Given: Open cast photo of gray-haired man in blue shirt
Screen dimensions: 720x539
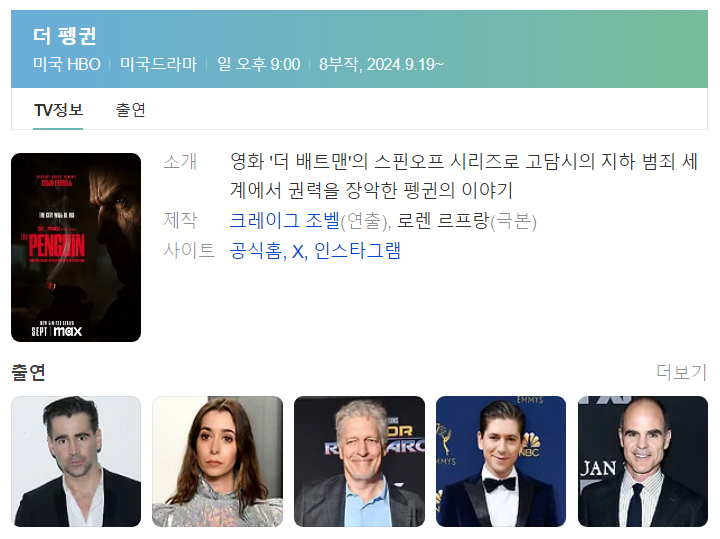Looking at the screenshot, I should 360,461.
